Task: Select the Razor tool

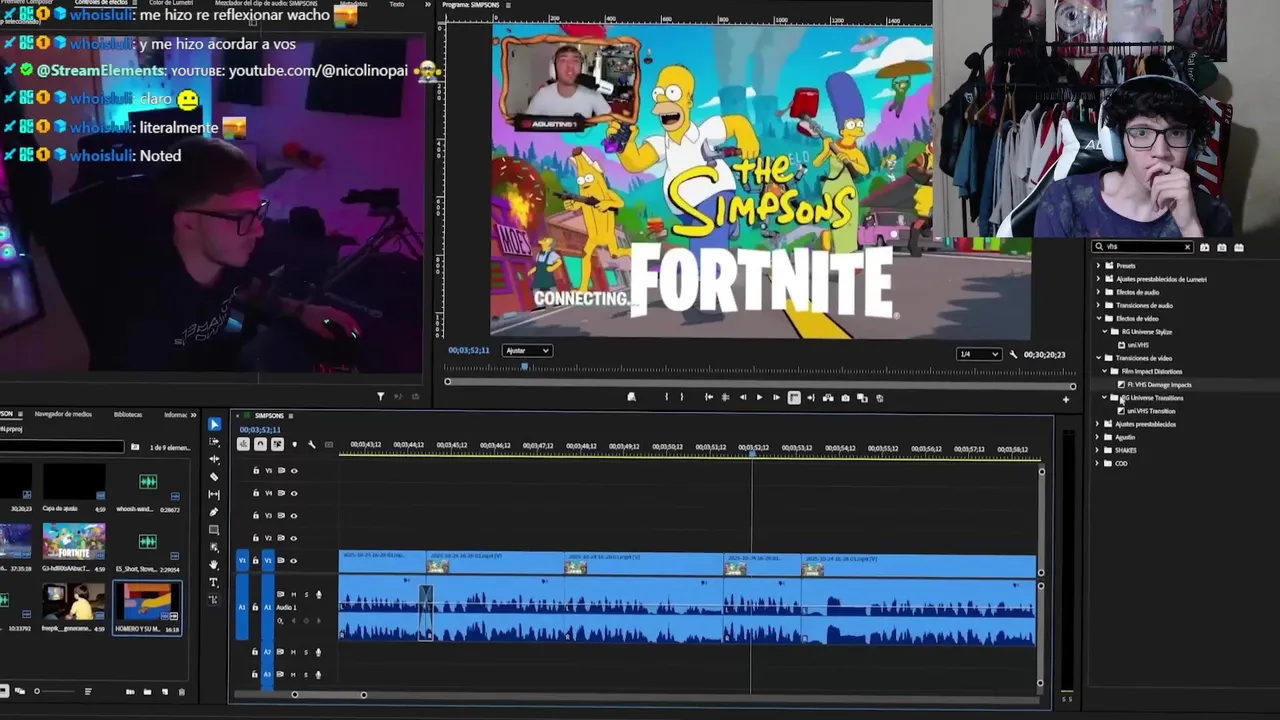Action: click(x=214, y=477)
